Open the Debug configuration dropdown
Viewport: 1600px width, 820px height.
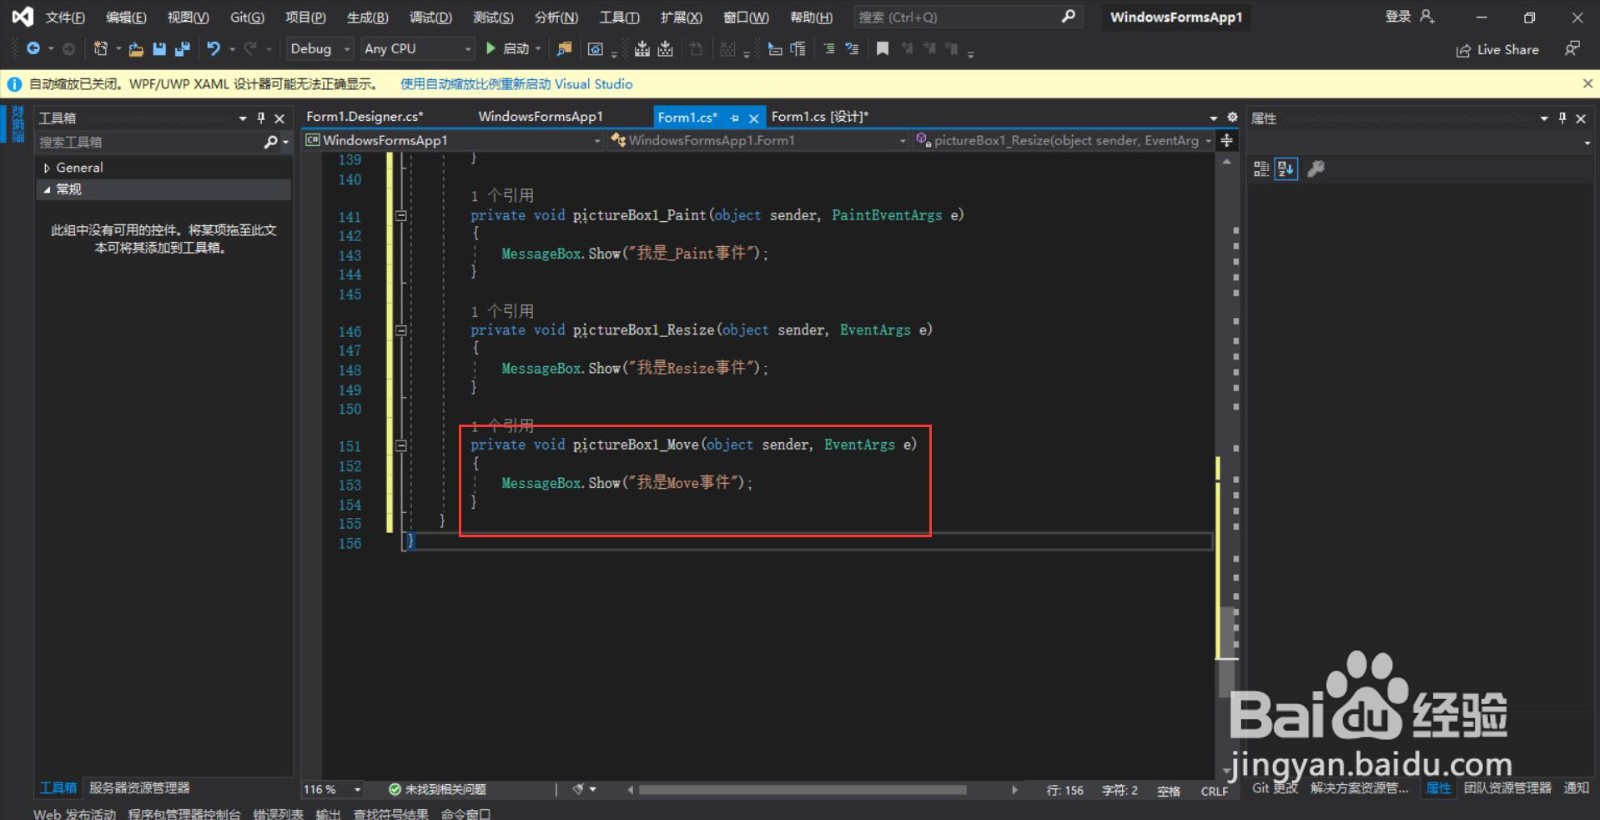[320, 48]
